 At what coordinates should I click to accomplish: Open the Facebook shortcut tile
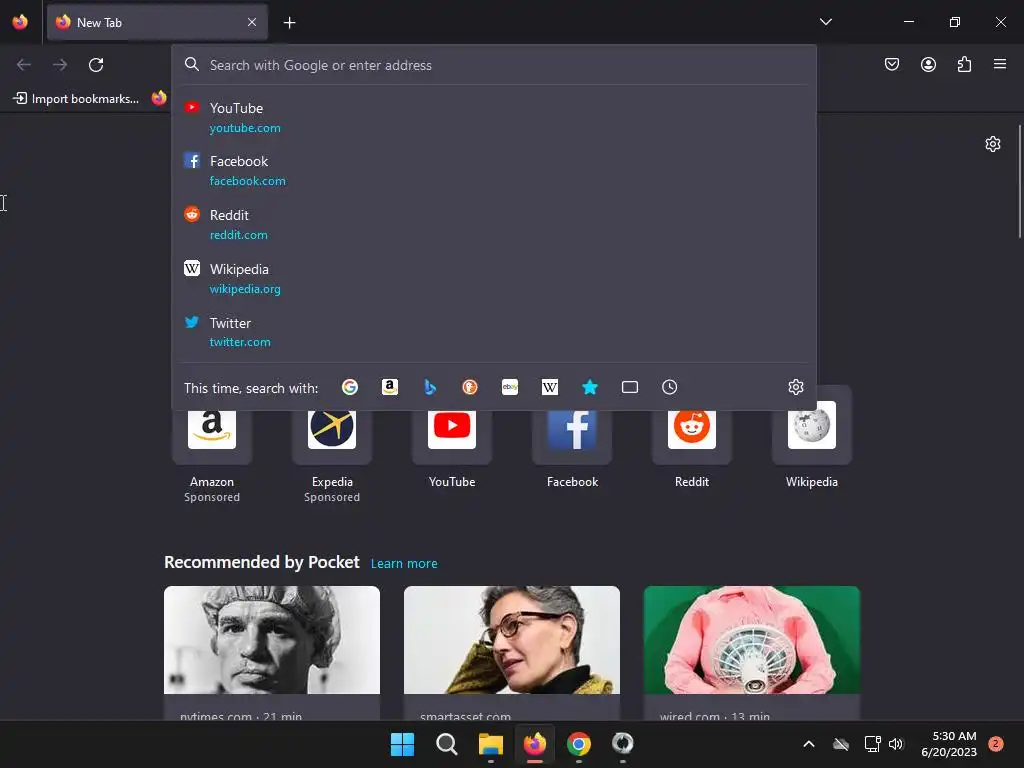[572, 438]
